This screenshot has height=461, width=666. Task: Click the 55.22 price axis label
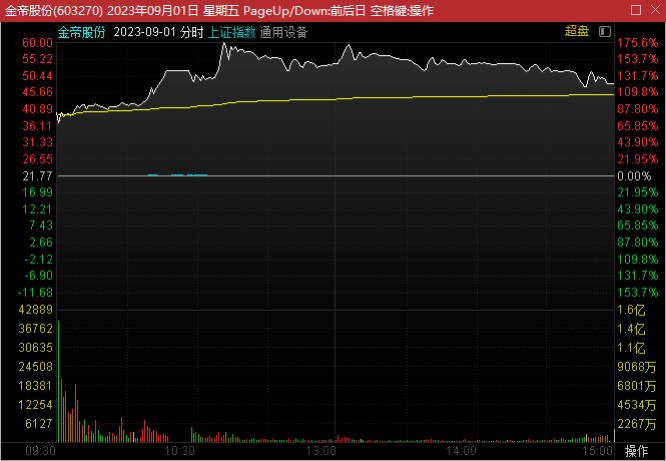(x=37, y=59)
